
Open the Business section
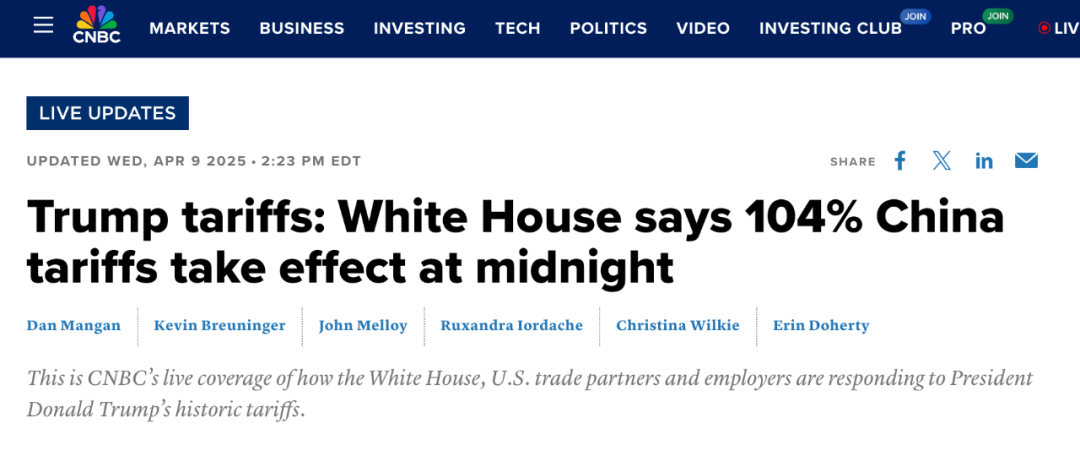pos(302,28)
